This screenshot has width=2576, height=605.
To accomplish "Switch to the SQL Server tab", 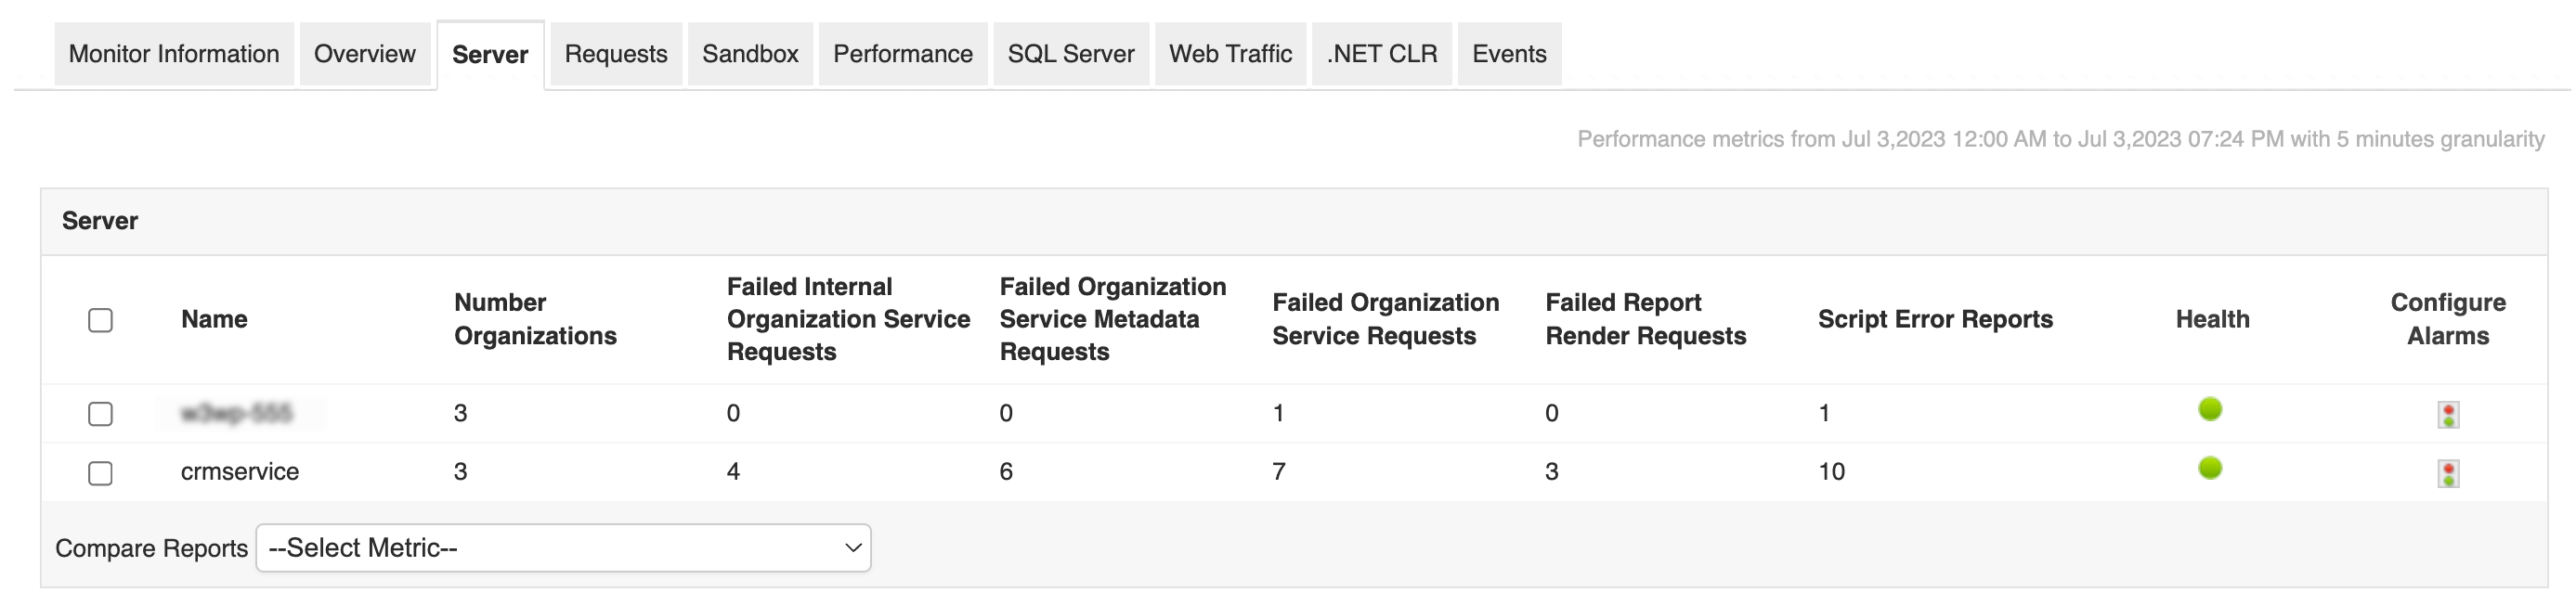I will click(x=1070, y=54).
